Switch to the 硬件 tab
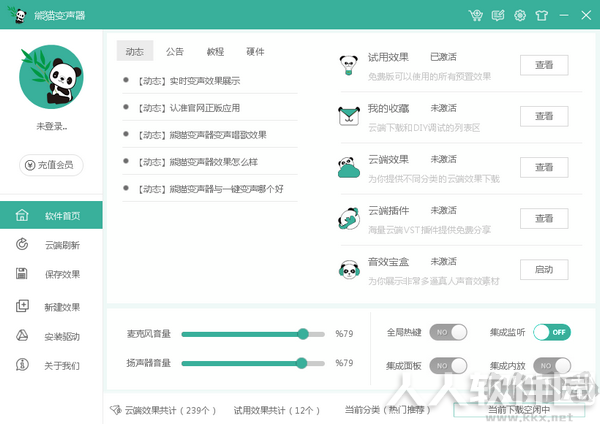The image size is (600, 424). 255,51
